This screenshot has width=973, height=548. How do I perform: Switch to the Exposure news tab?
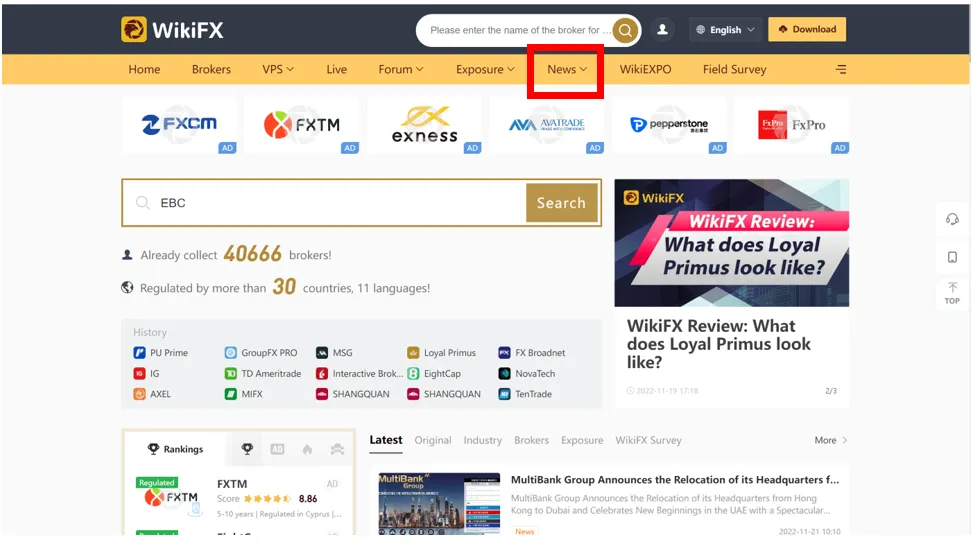point(582,440)
